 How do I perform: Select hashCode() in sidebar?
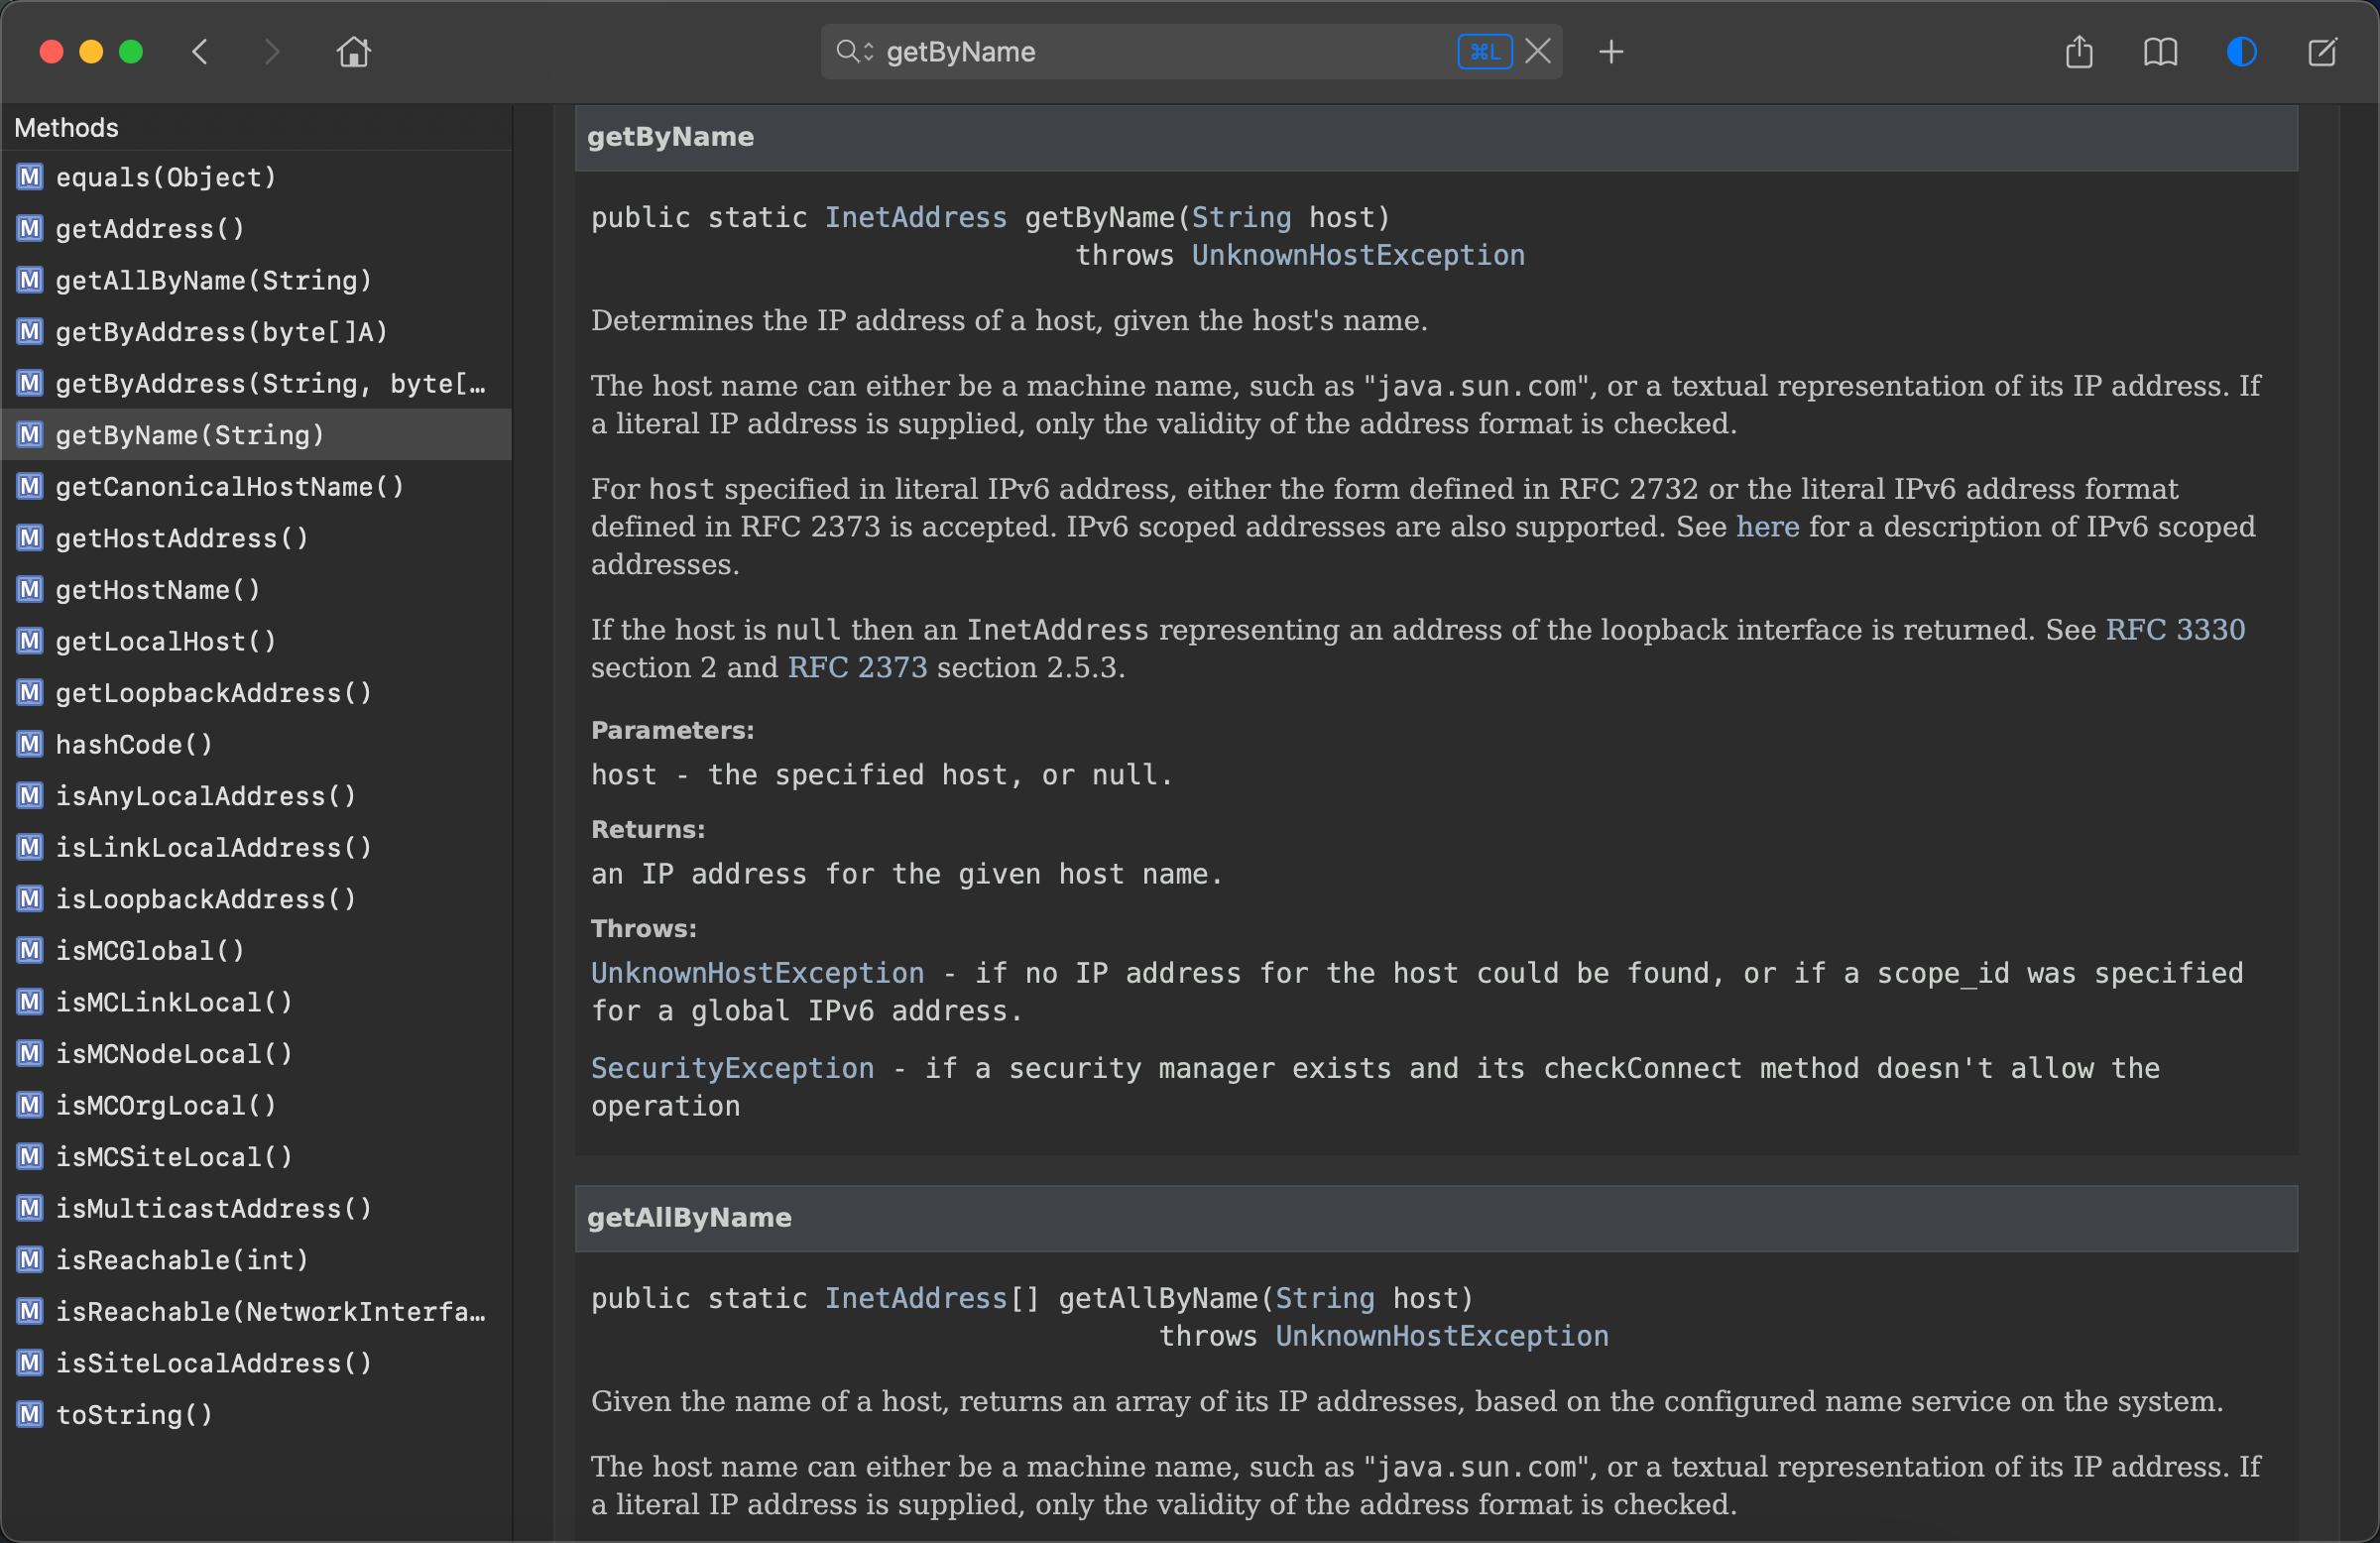tap(257, 744)
